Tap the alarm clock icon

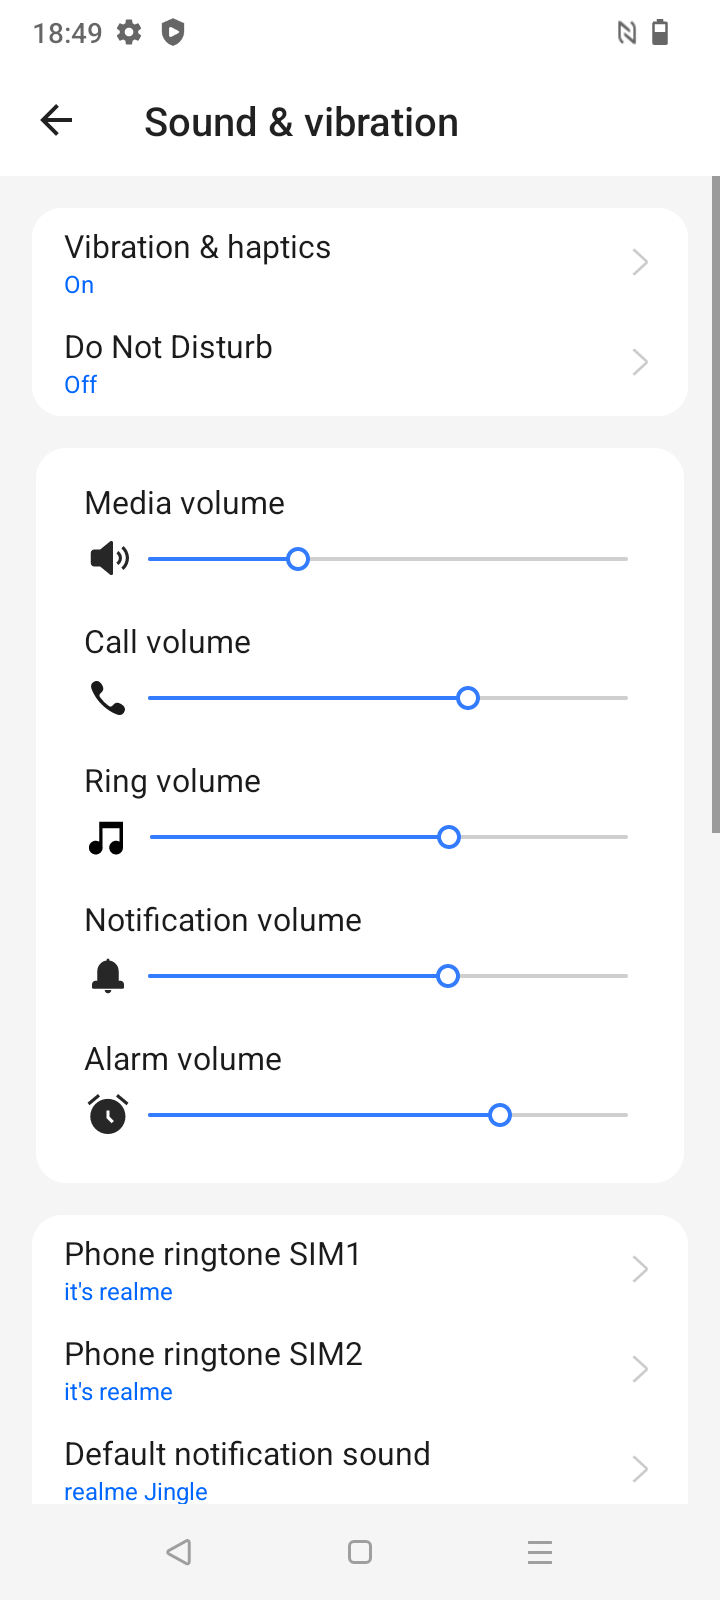(108, 1114)
